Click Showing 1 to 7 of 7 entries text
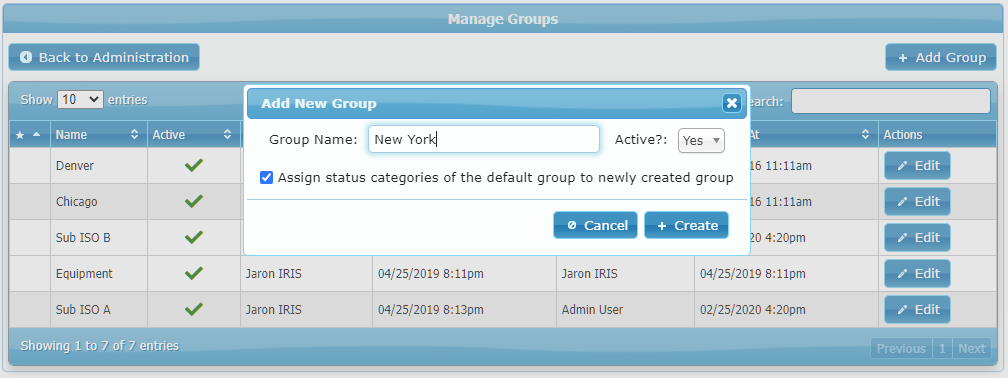Image resolution: width=1008 pixels, height=378 pixels. (x=100, y=346)
